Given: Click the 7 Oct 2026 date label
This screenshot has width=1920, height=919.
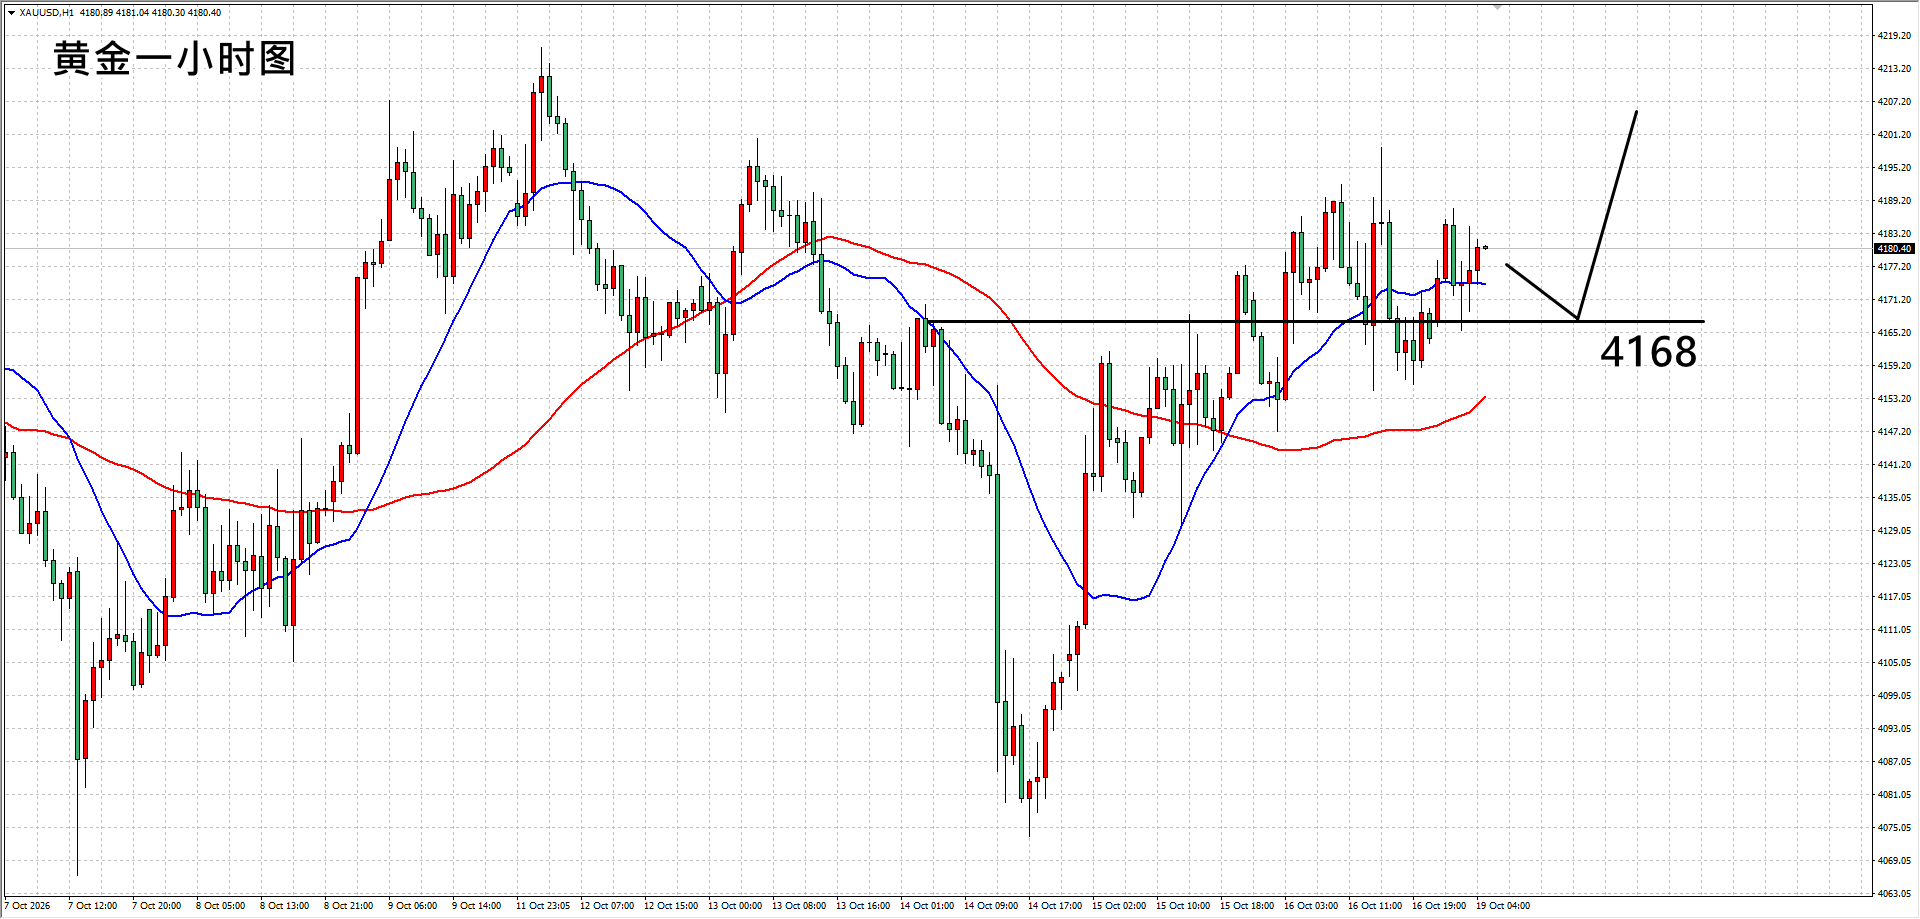Looking at the screenshot, I should (29, 906).
